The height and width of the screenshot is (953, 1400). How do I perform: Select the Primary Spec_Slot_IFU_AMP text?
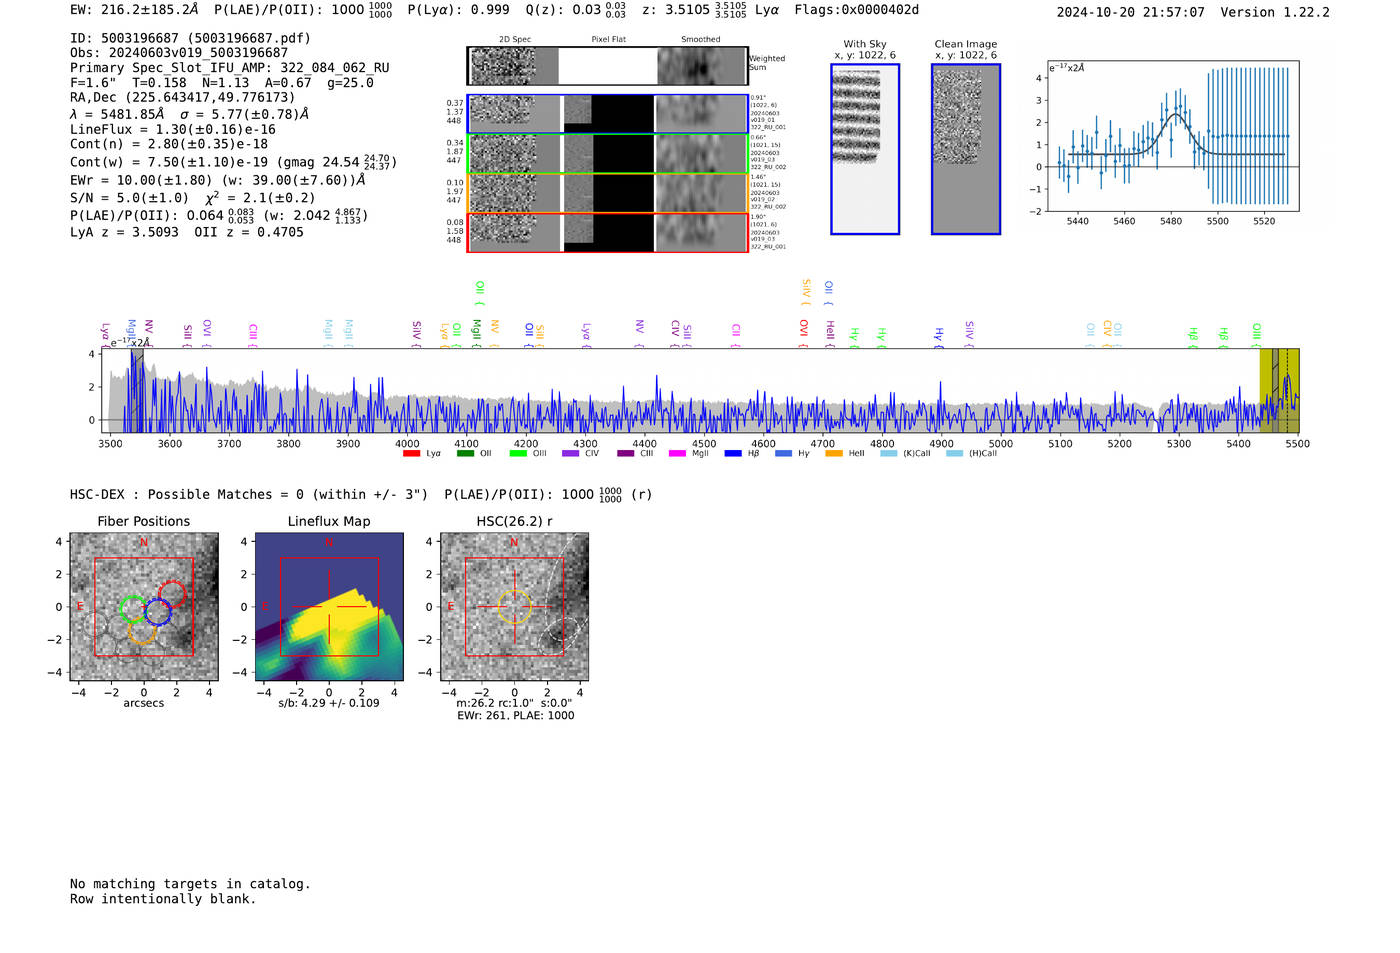point(230,68)
